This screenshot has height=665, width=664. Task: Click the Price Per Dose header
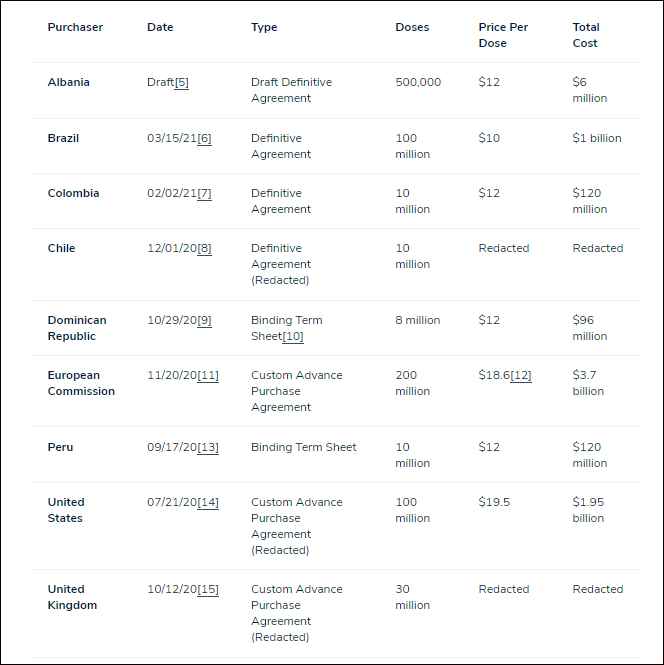pos(503,35)
